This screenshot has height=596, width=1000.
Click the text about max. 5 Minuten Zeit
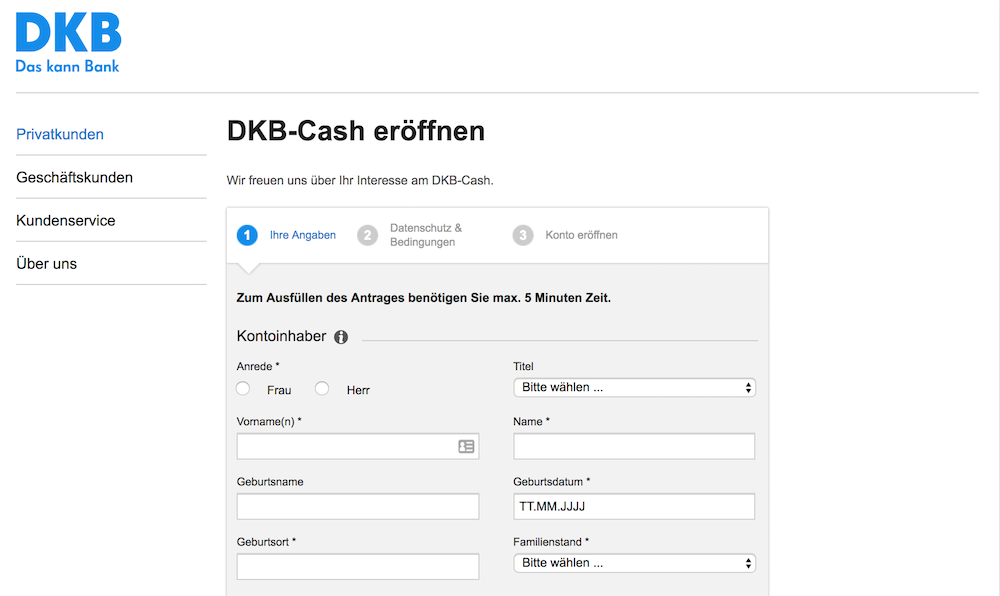(423, 298)
